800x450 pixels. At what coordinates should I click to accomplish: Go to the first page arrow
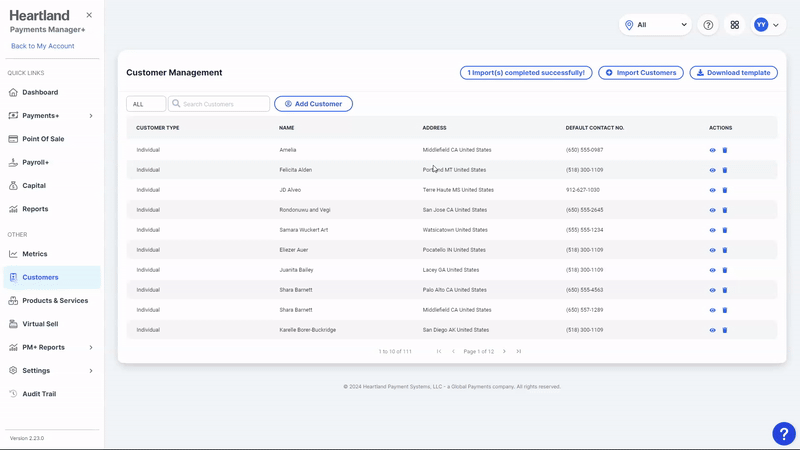click(439, 352)
